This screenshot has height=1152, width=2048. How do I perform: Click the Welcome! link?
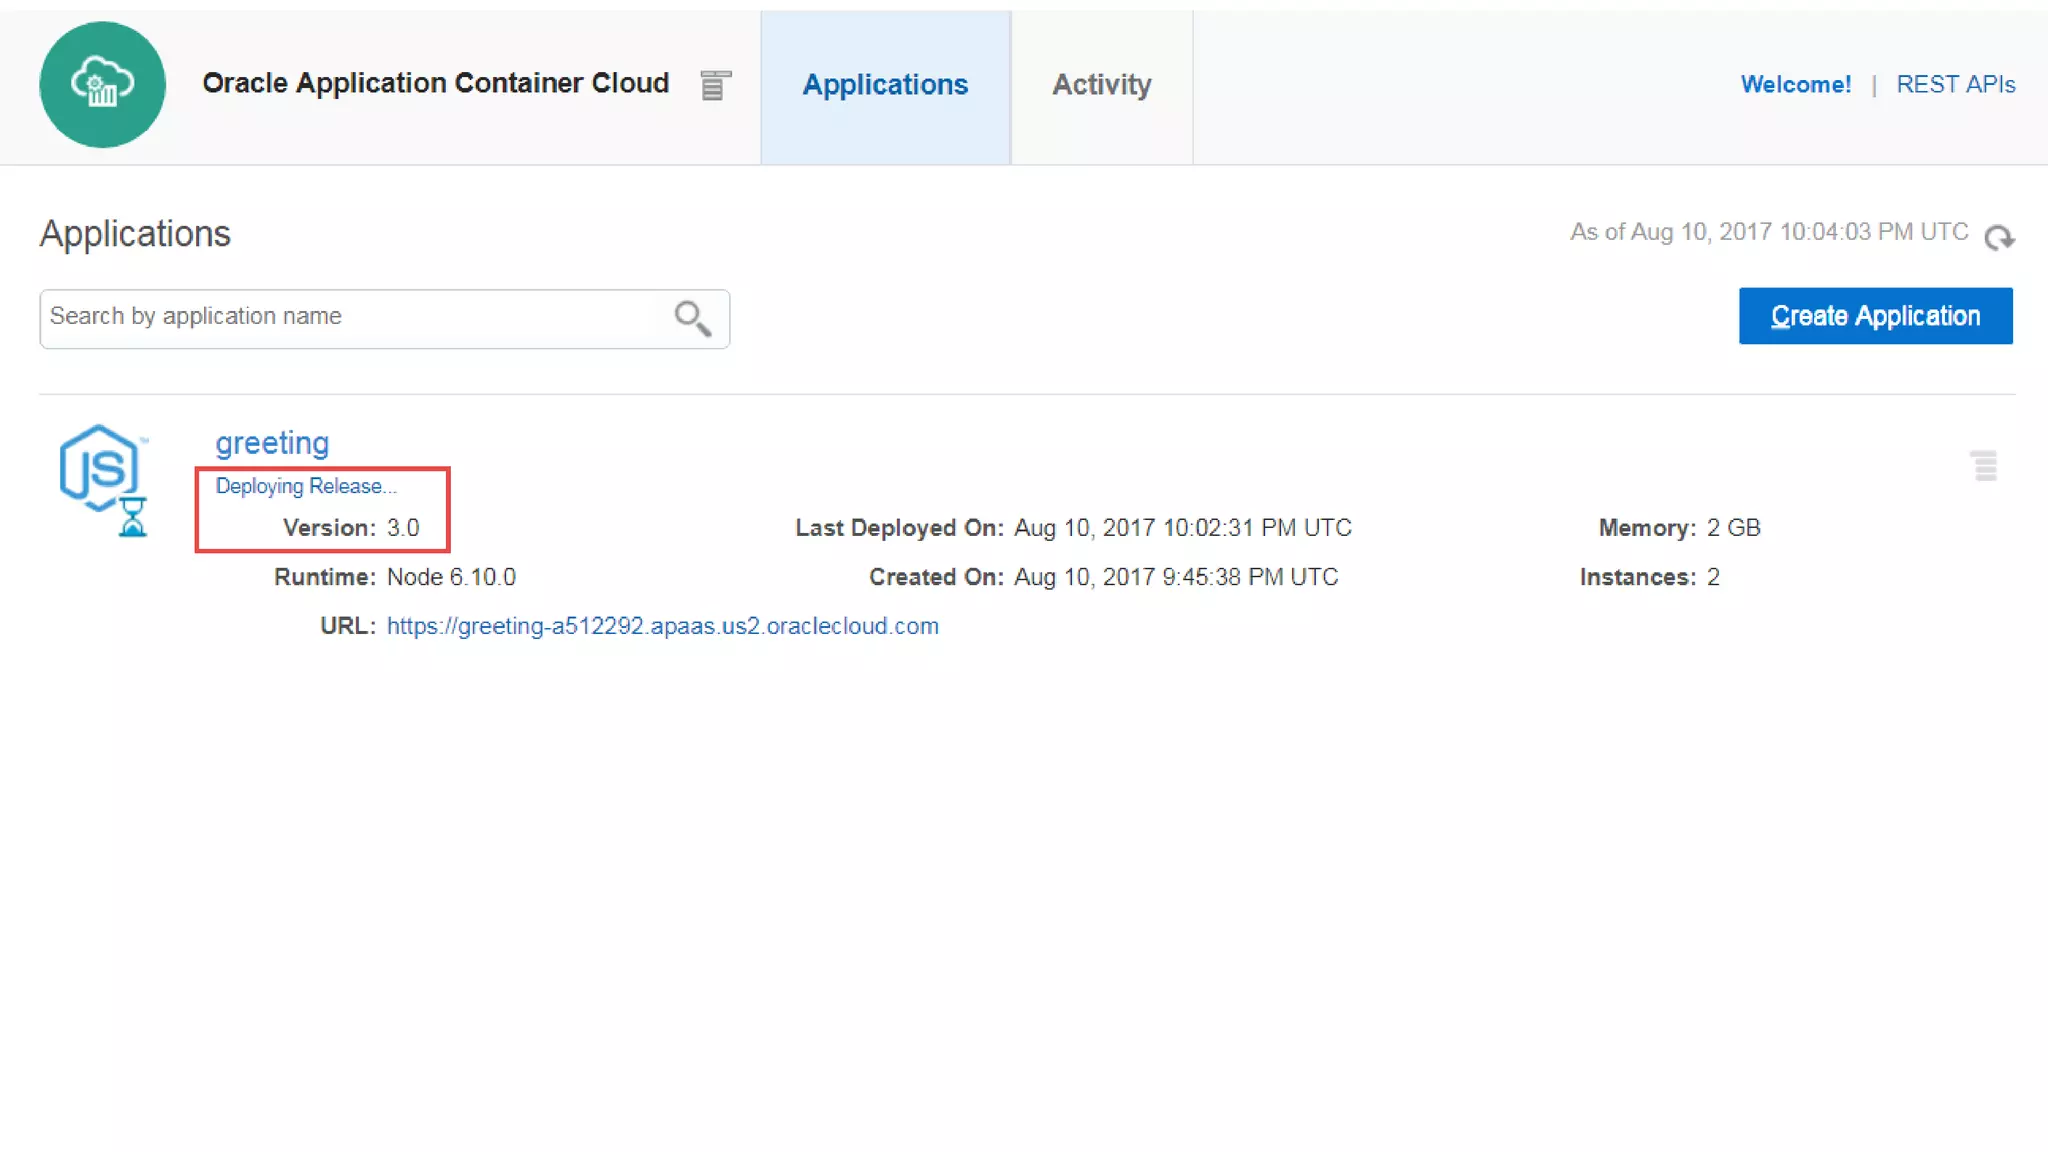pyautogui.click(x=1795, y=85)
